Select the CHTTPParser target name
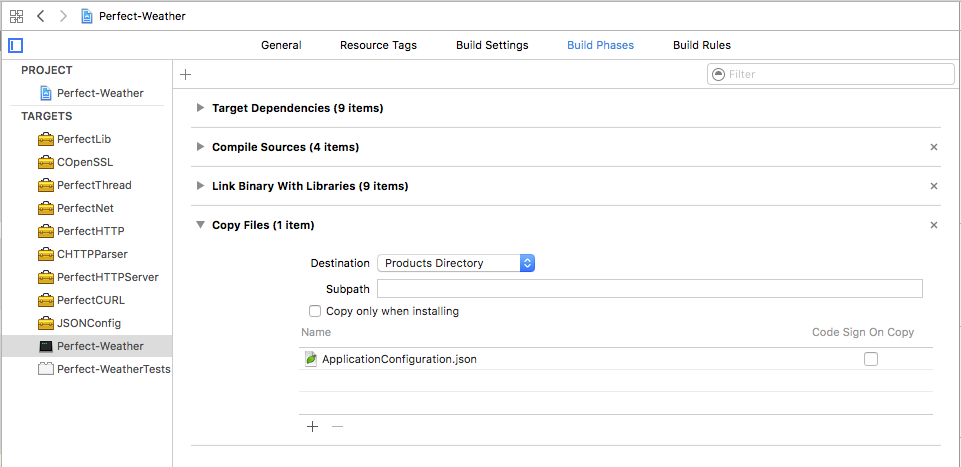 [93, 254]
